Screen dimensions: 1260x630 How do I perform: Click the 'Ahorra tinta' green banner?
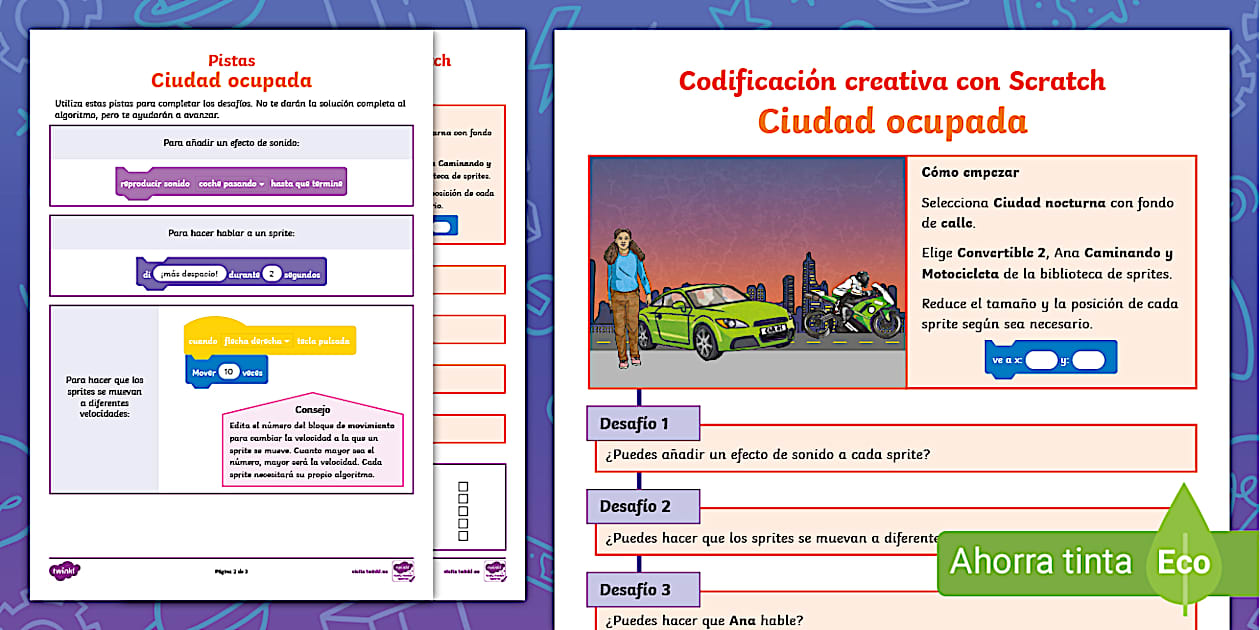(x=1040, y=562)
